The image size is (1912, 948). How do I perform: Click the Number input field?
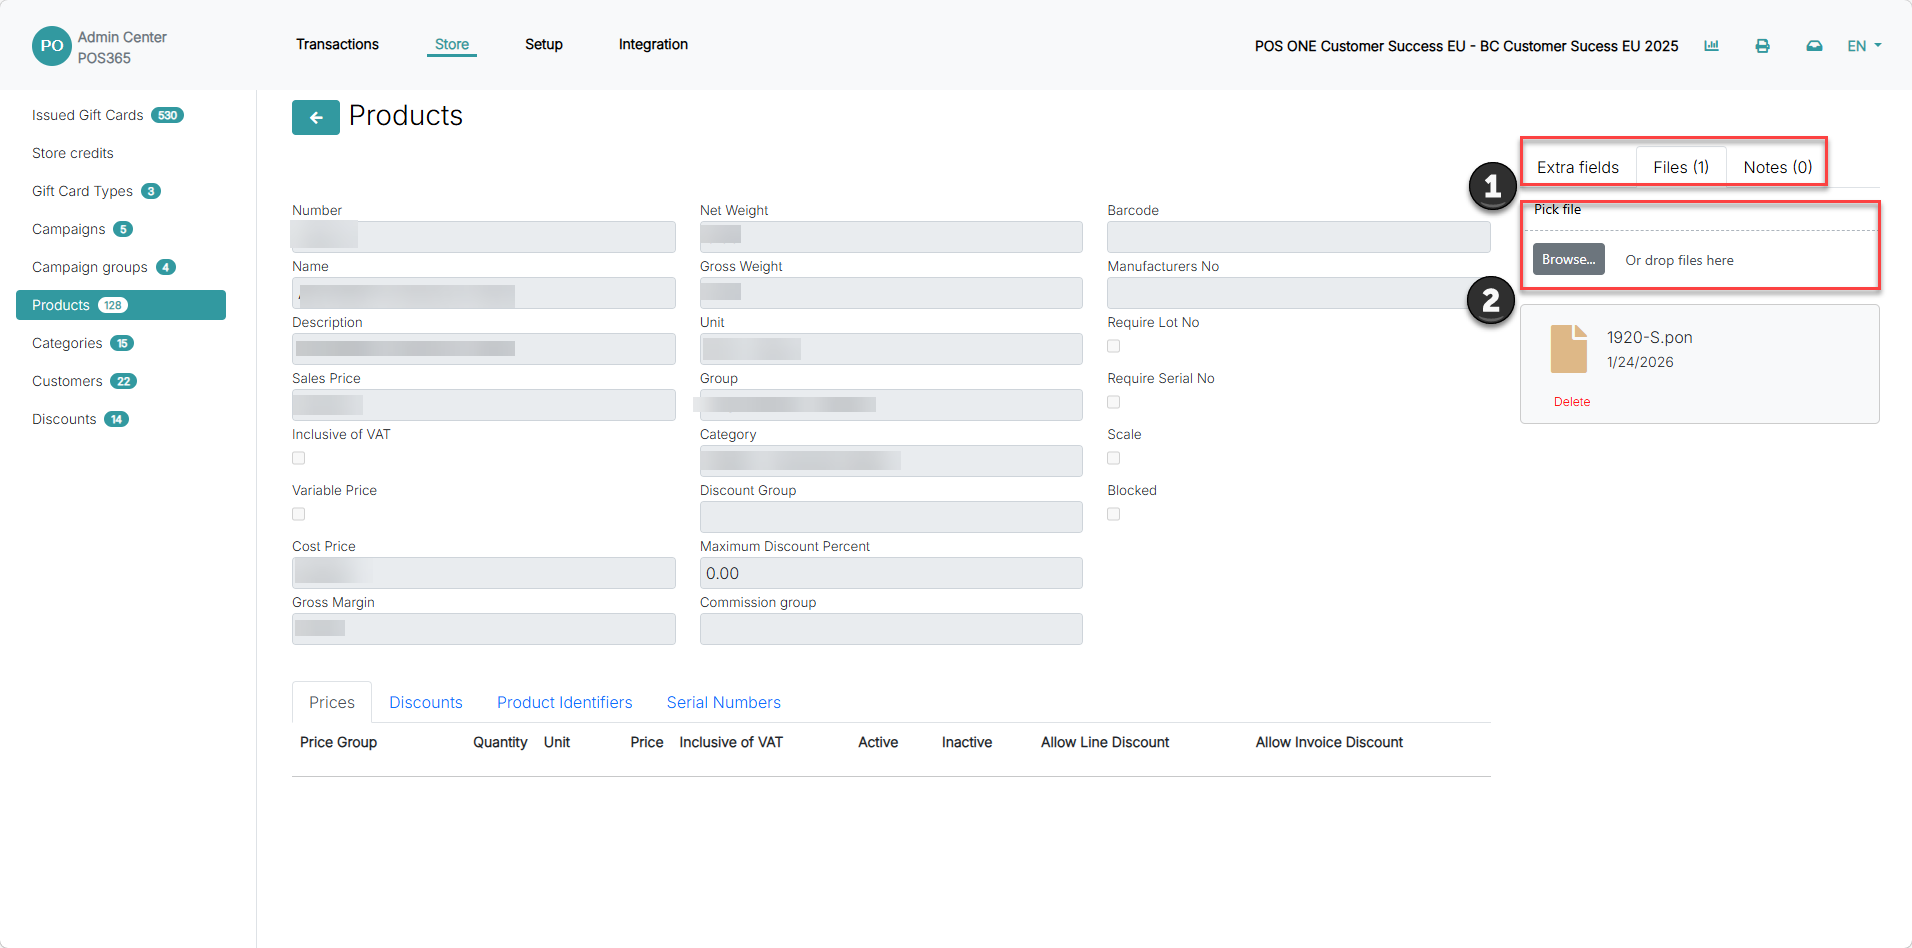click(x=484, y=236)
